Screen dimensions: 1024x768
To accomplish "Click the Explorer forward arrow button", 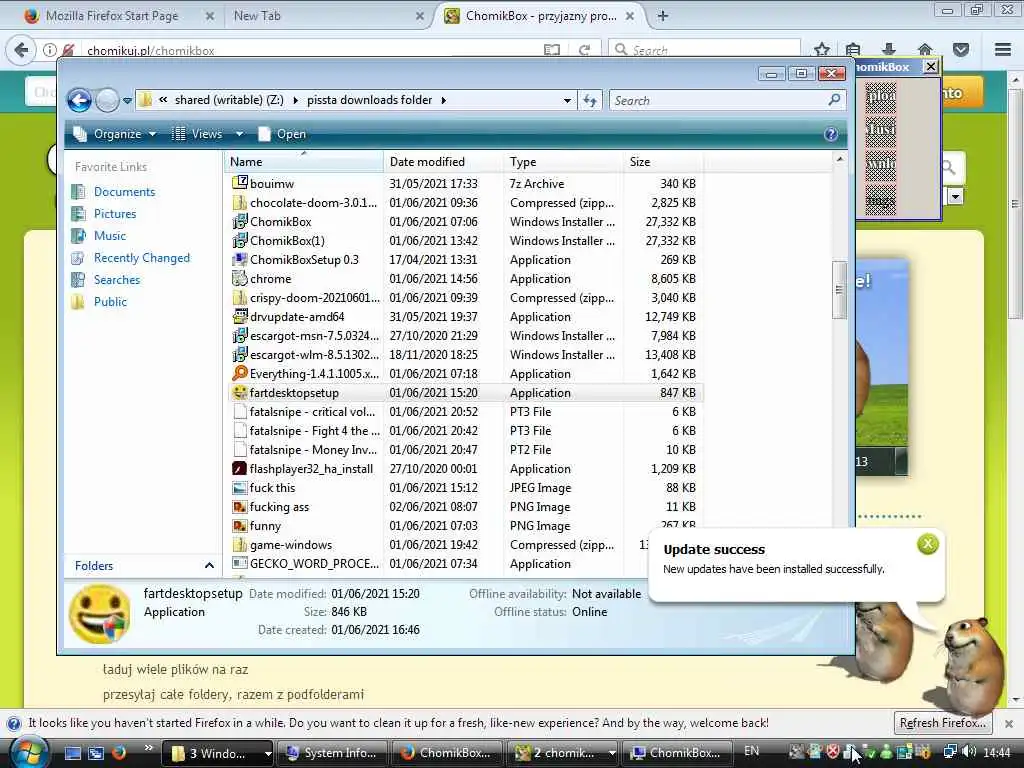I will click(107, 101).
